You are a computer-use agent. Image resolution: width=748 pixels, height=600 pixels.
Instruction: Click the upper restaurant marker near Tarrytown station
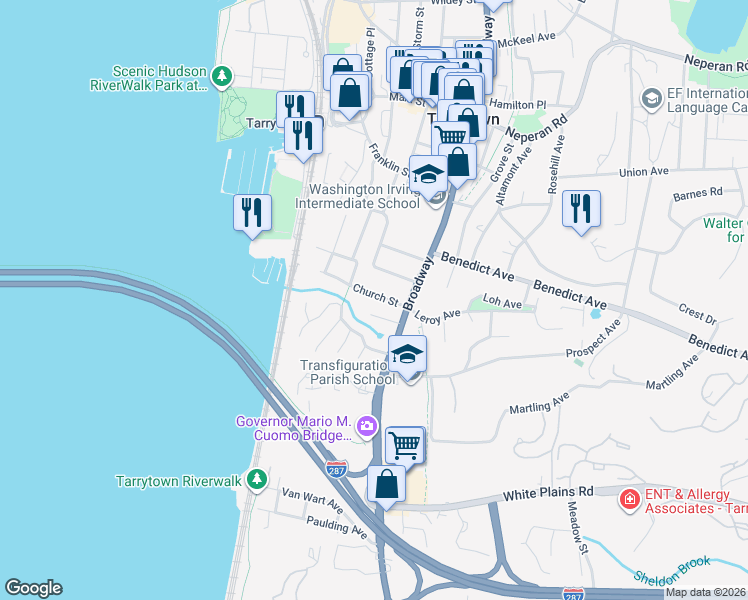coord(295,106)
